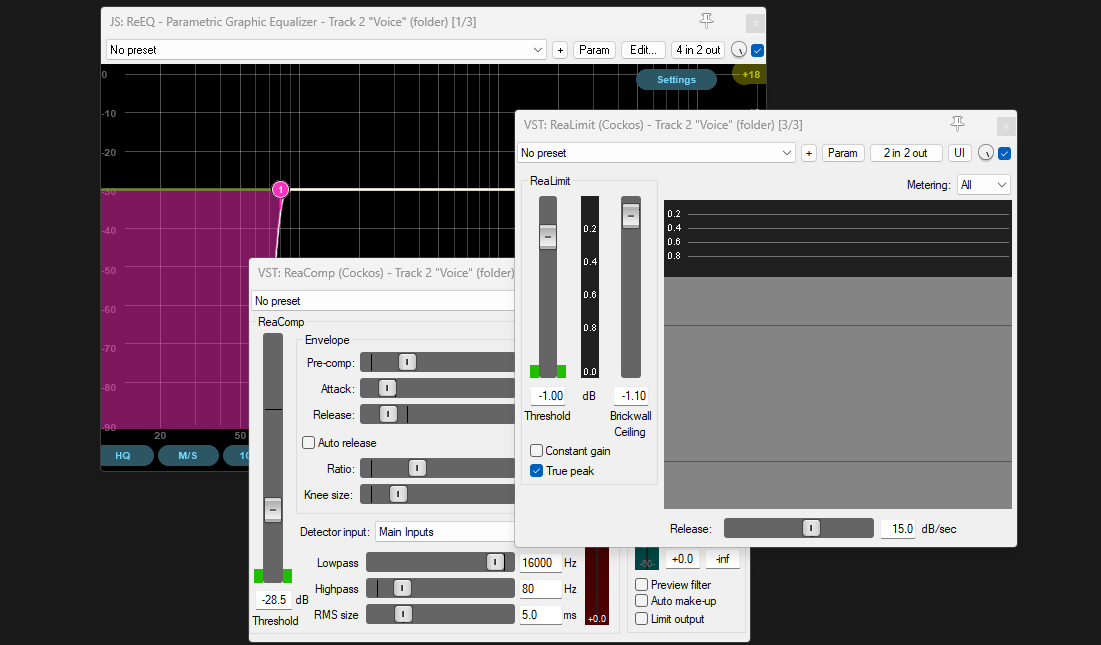Click ReaComp Lowpass slider handle

495,562
